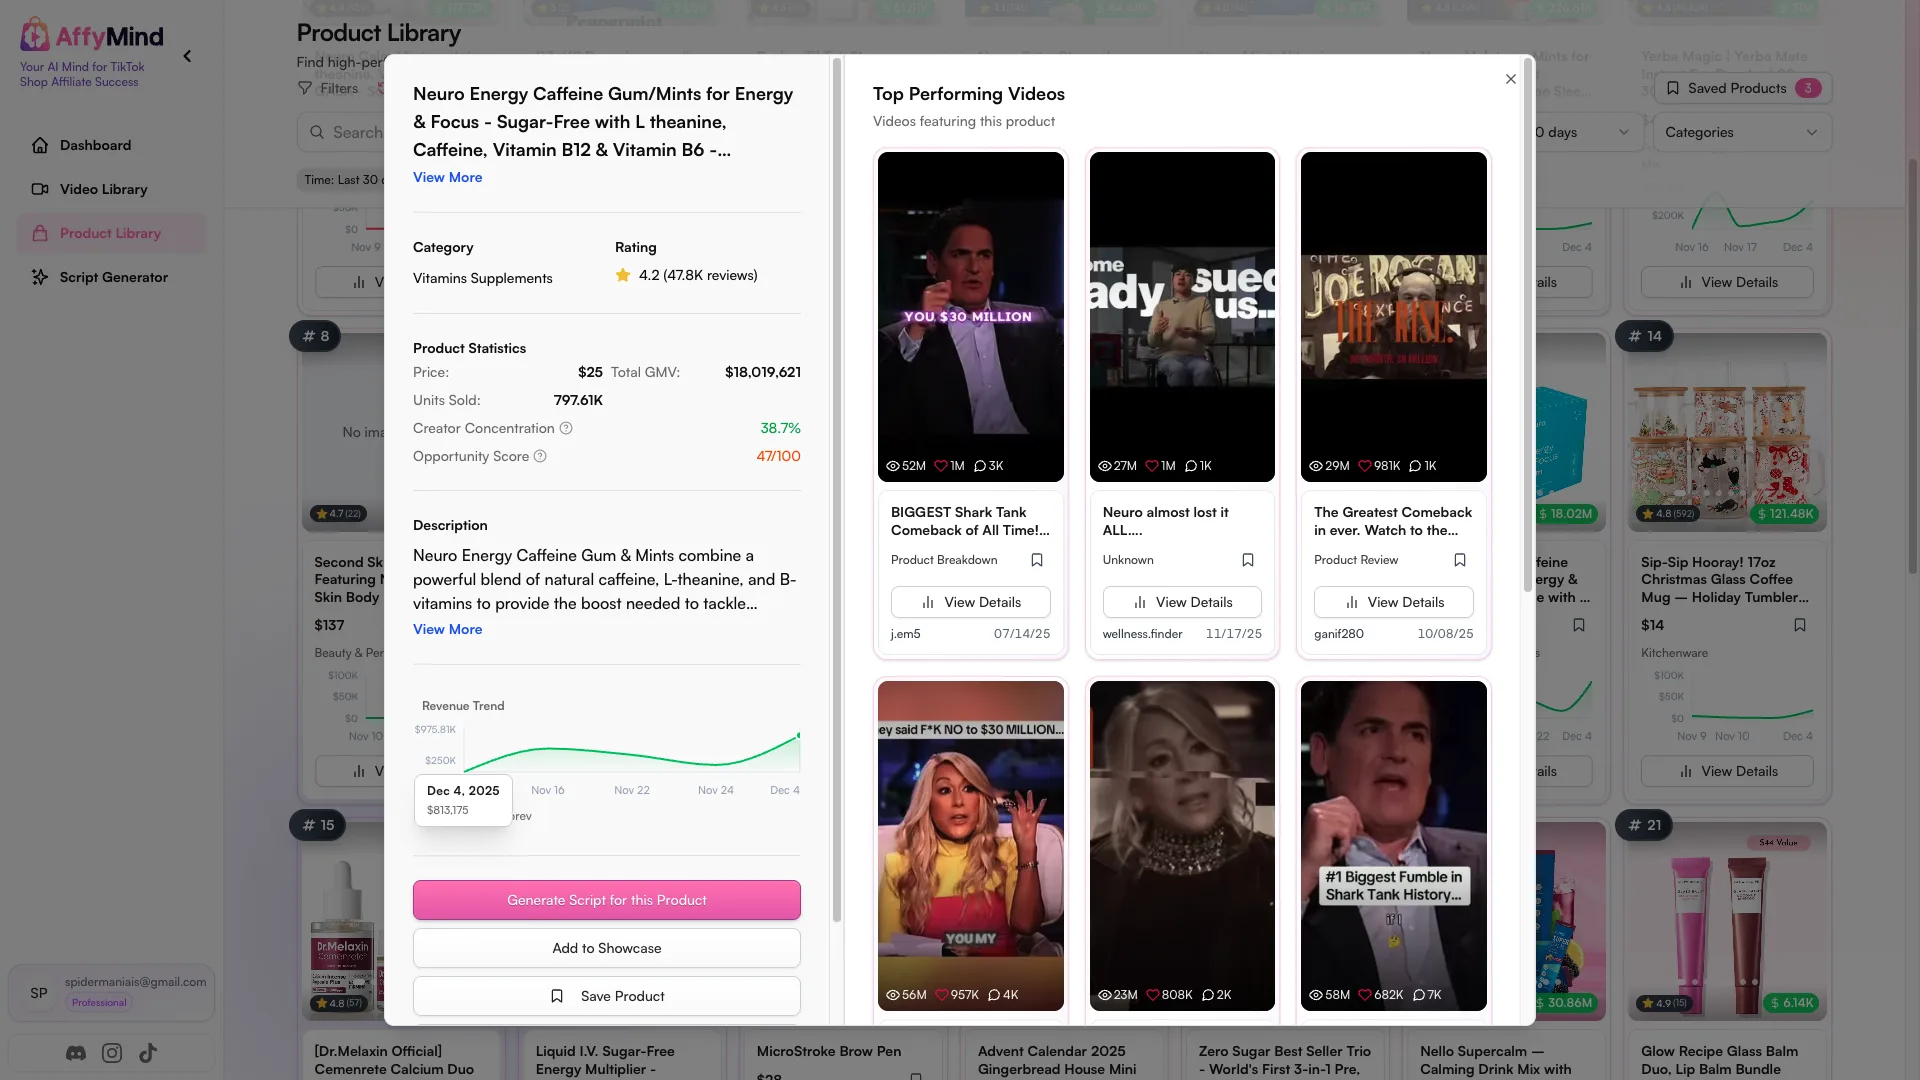Image resolution: width=1920 pixels, height=1080 pixels.
Task: Open Script Generator from sidebar
Action: (x=111, y=277)
